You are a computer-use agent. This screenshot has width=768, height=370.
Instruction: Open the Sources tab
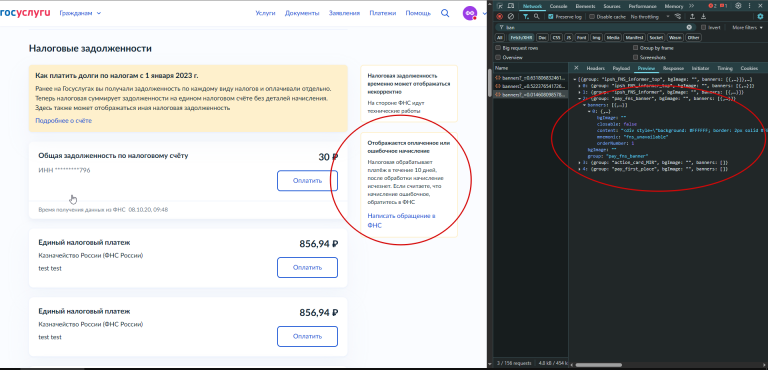(x=612, y=6)
